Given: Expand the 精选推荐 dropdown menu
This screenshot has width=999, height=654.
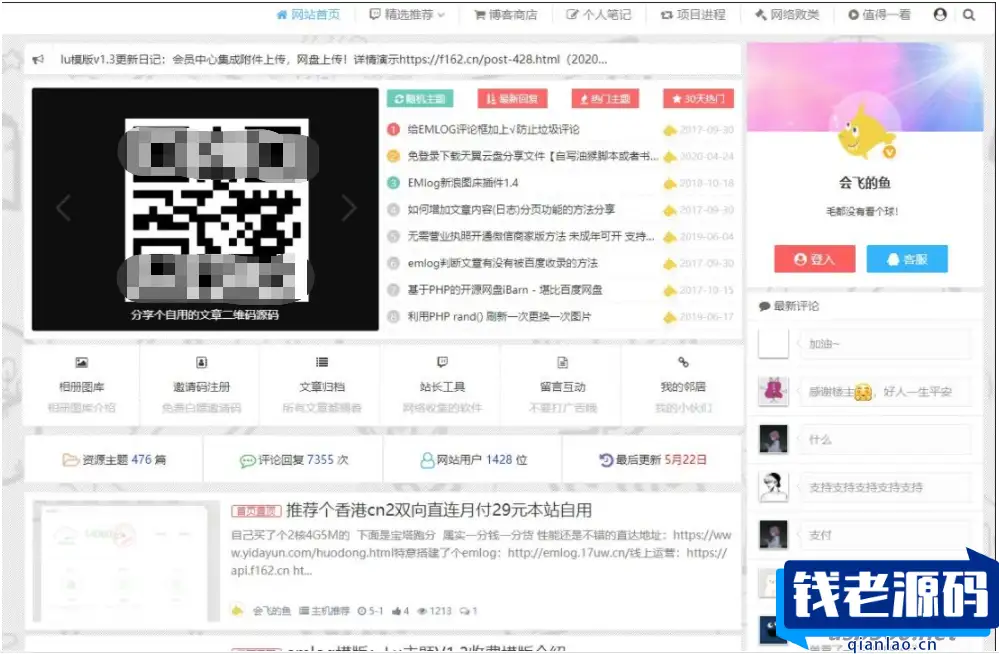Looking at the screenshot, I should (407, 15).
